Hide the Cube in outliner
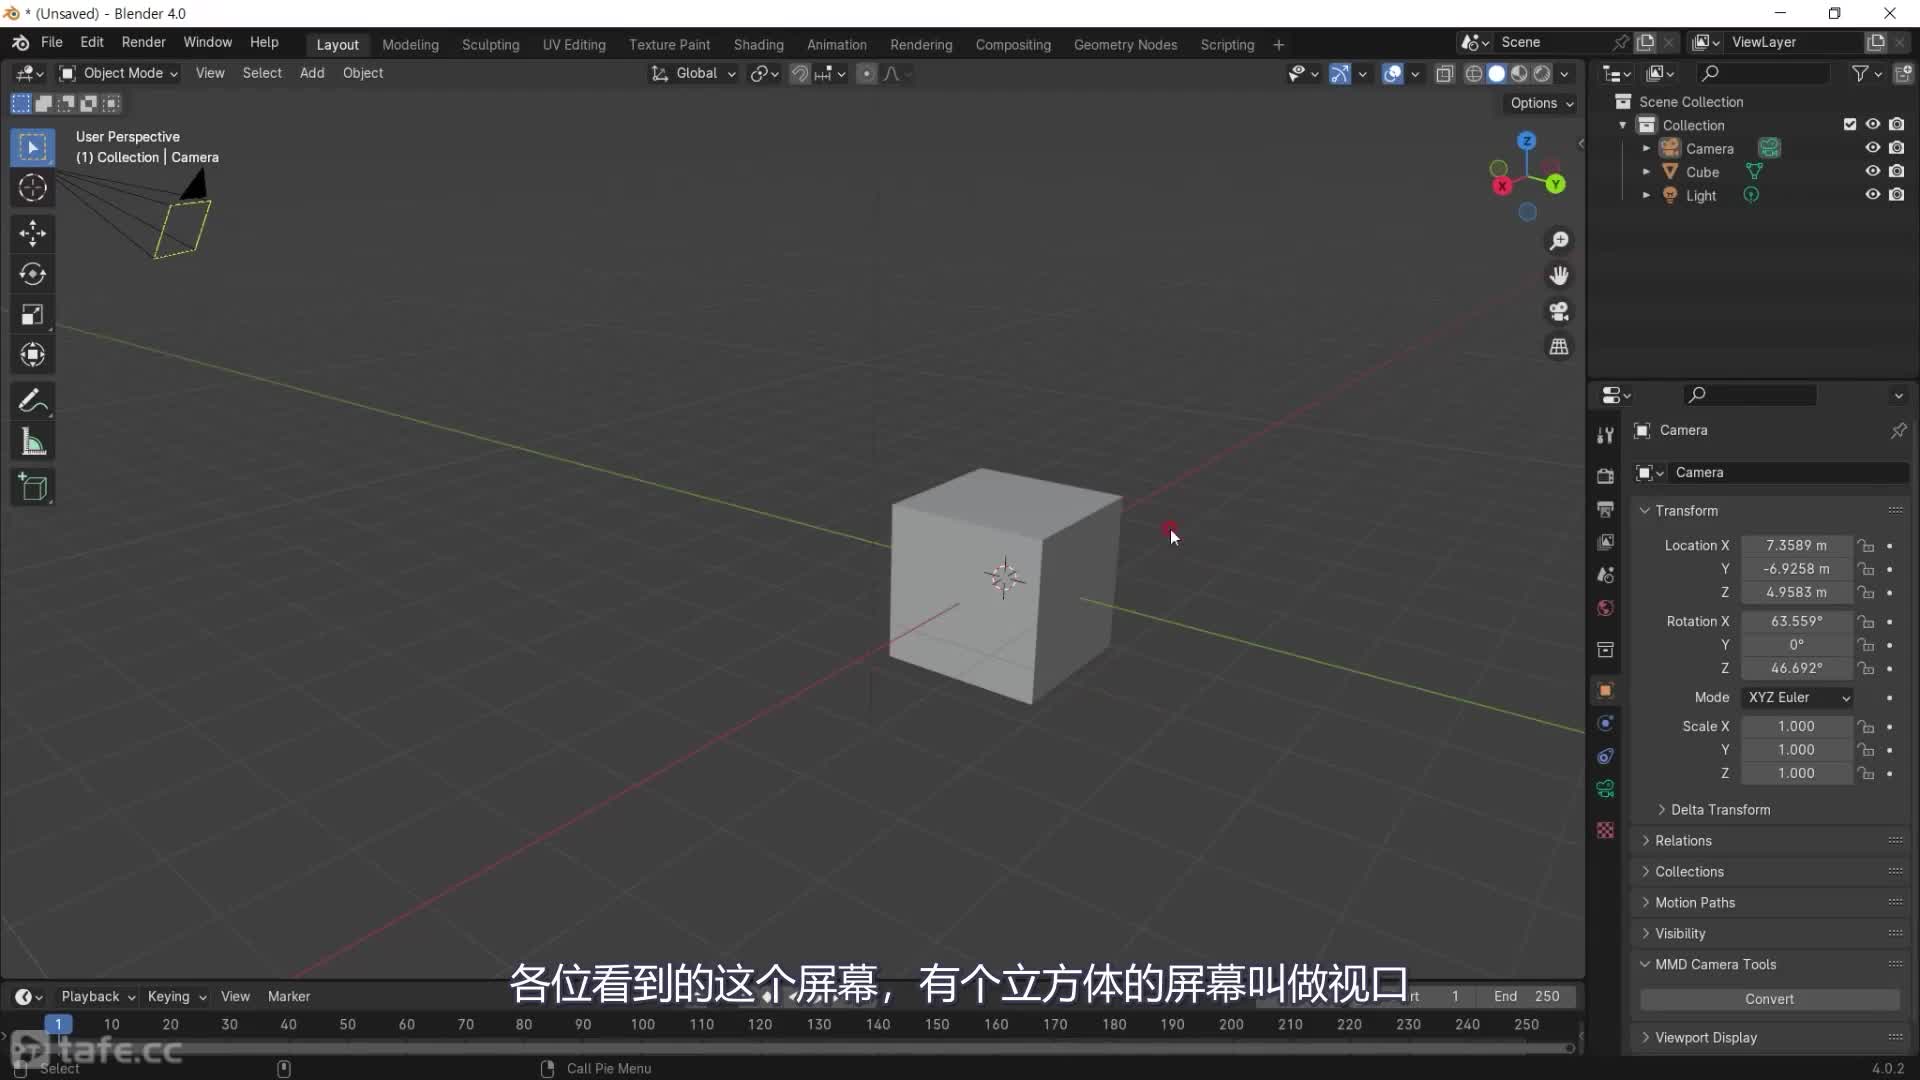Viewport: 1920px width, 1080px height. (x=1872, y=171)
